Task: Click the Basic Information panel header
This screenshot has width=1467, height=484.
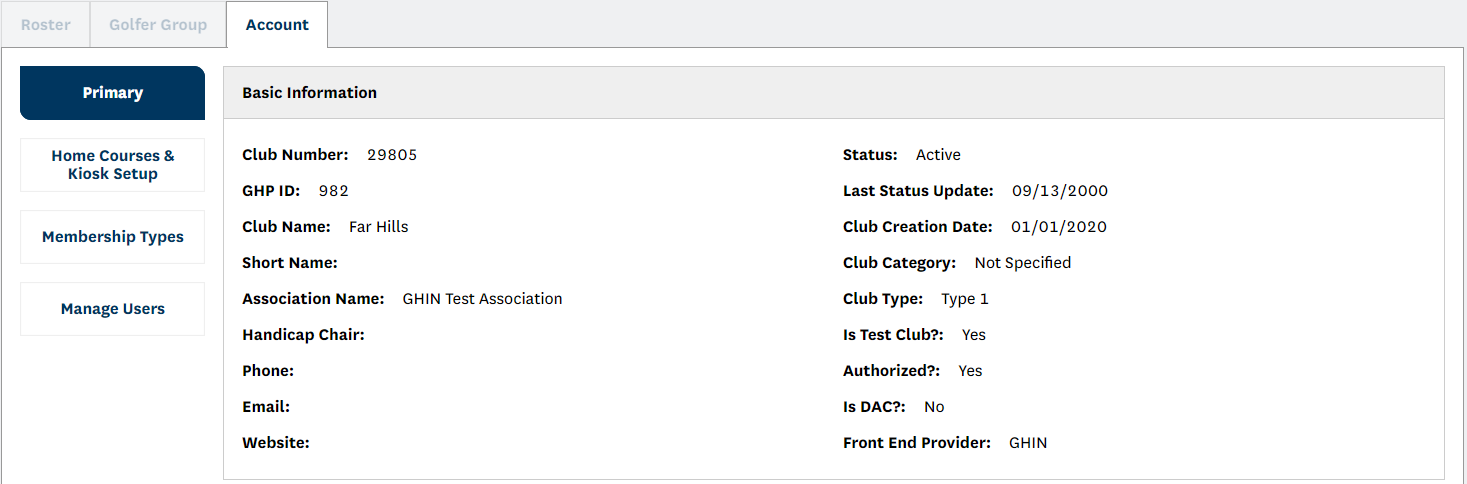Action: point(310,93)
